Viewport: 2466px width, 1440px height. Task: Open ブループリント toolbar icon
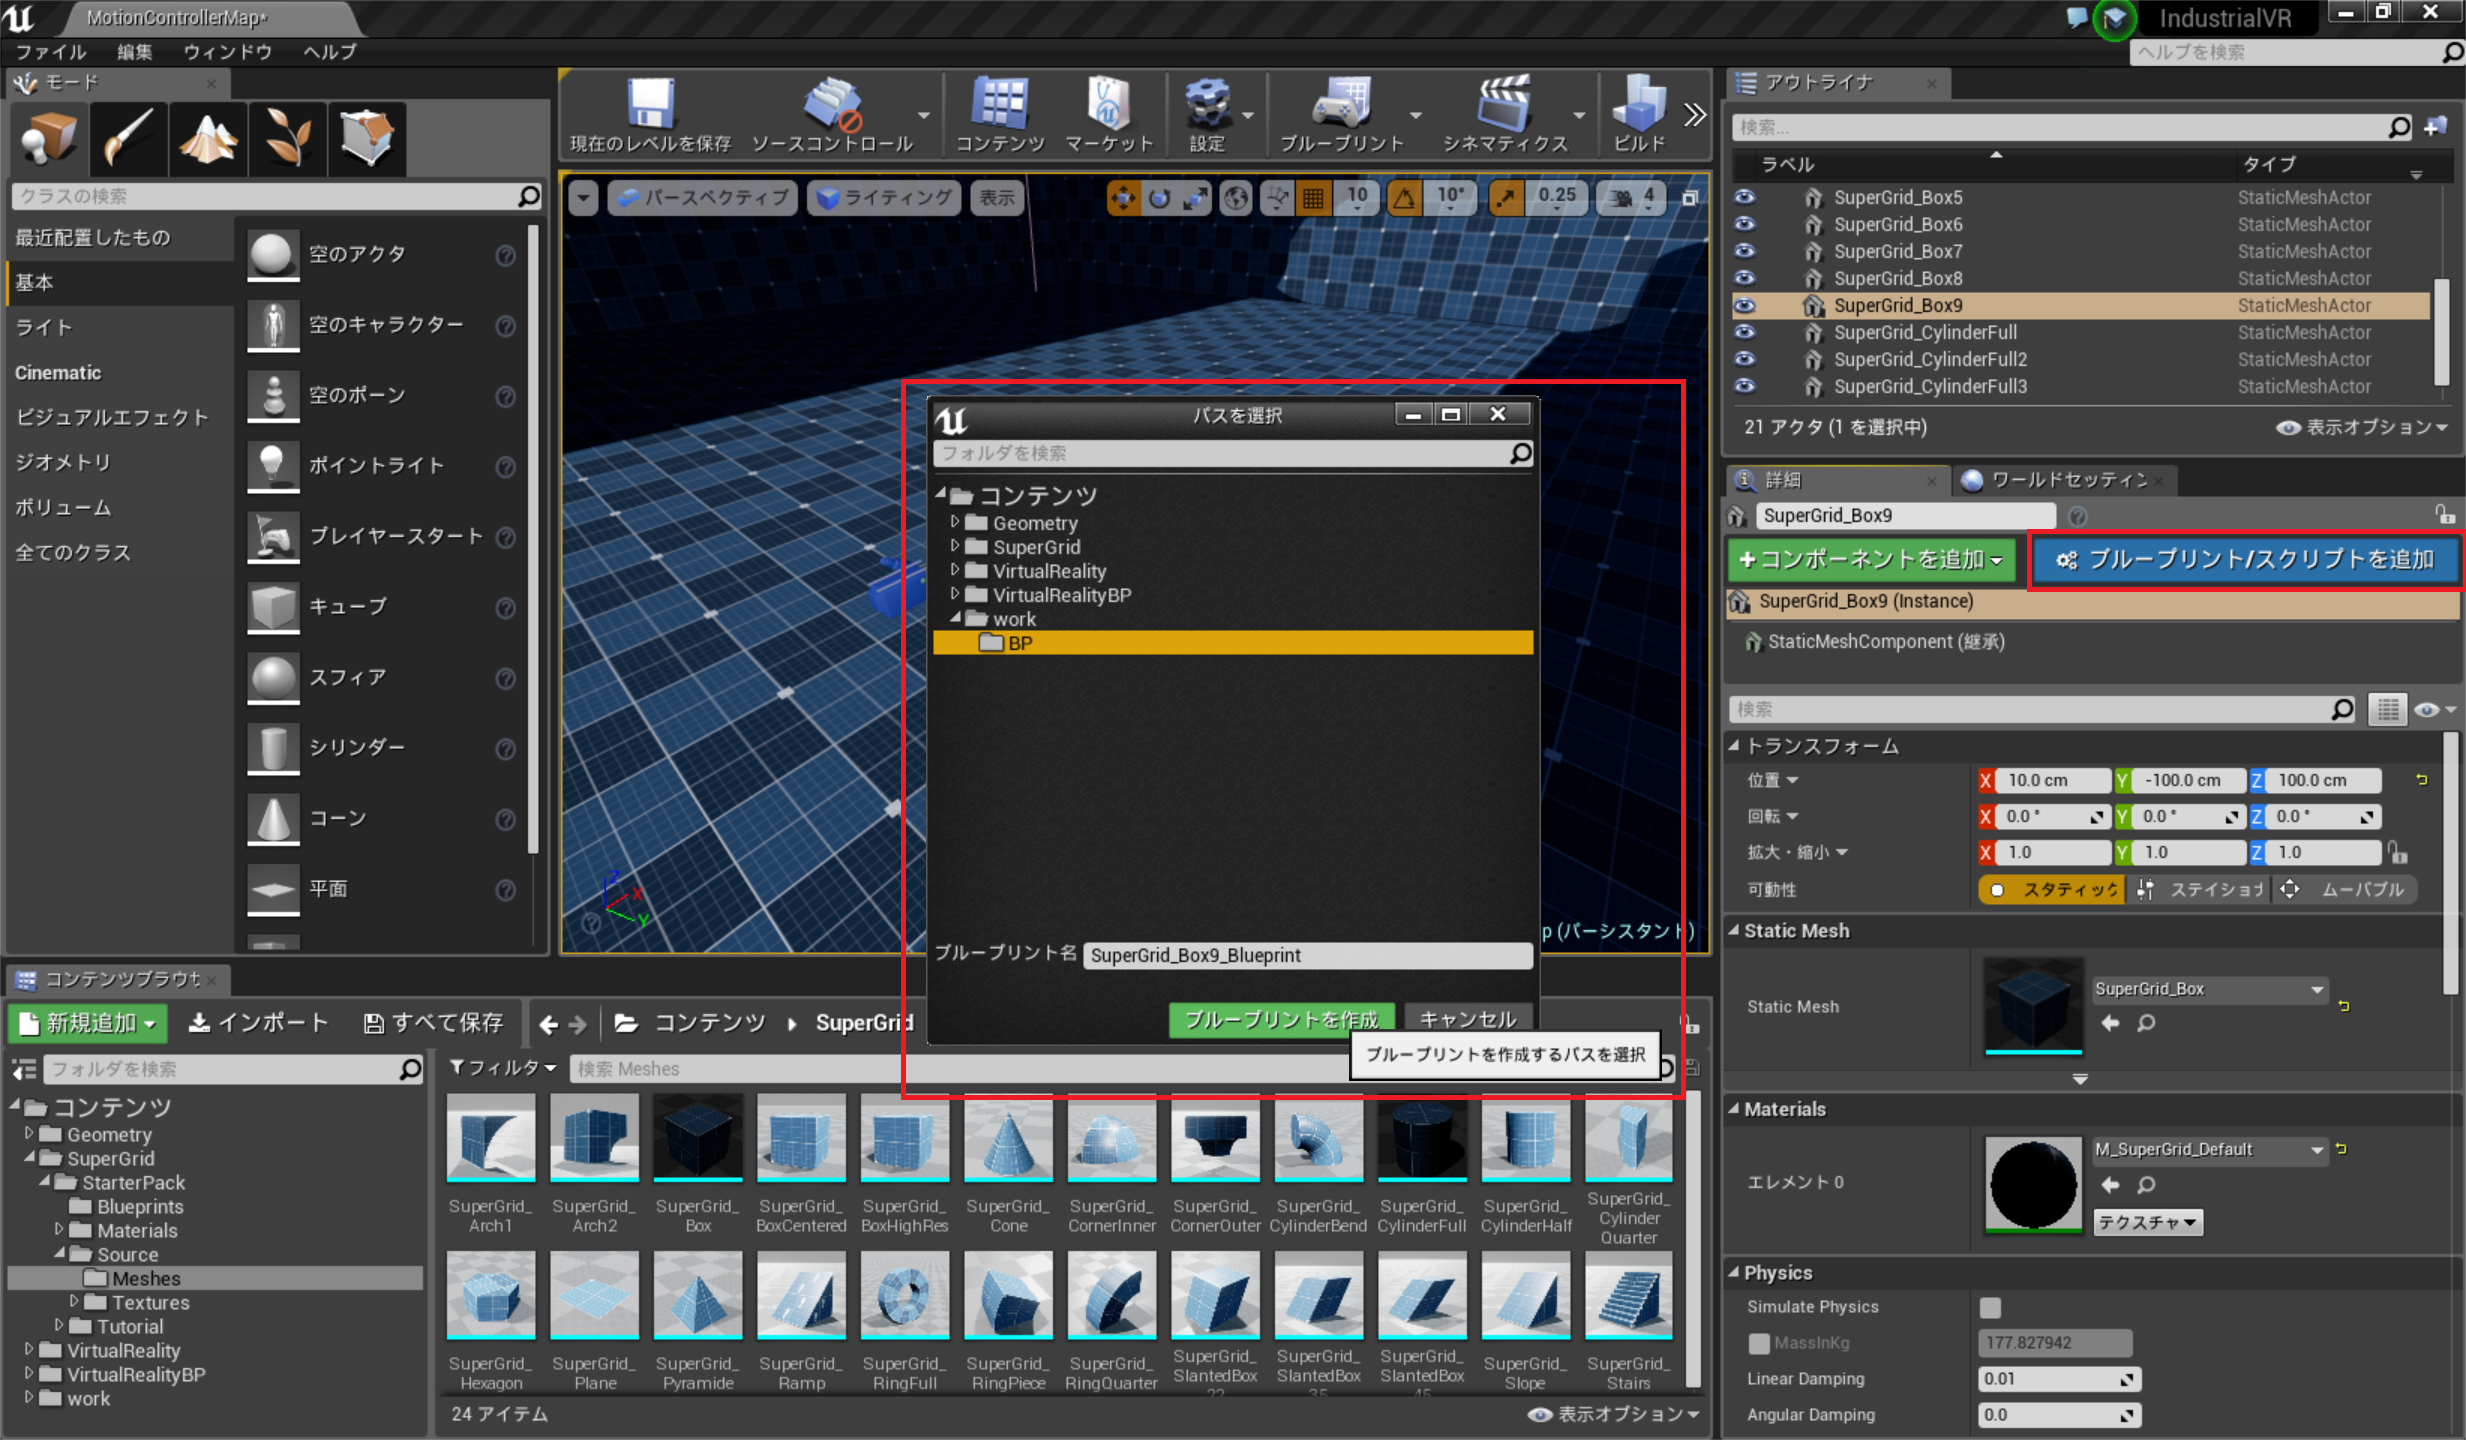tap(1342, 116)
